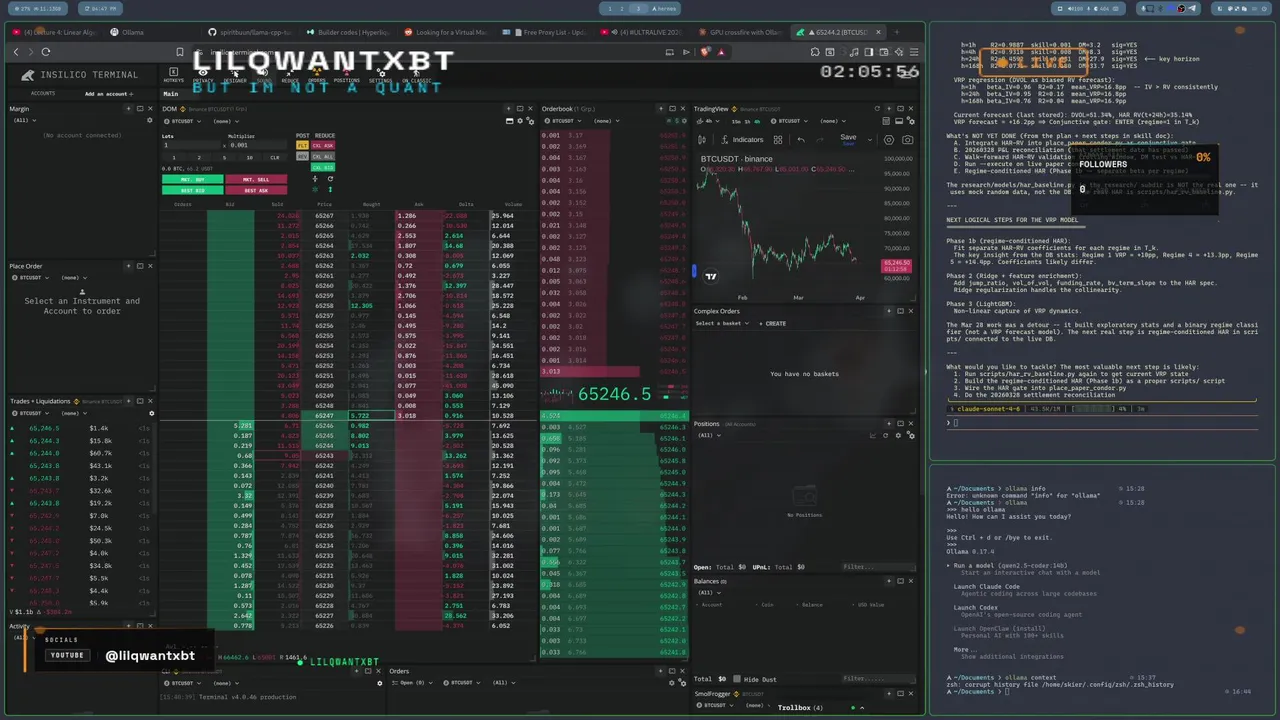Click the Positions icon in top toolbar

[x=346, y=72]
